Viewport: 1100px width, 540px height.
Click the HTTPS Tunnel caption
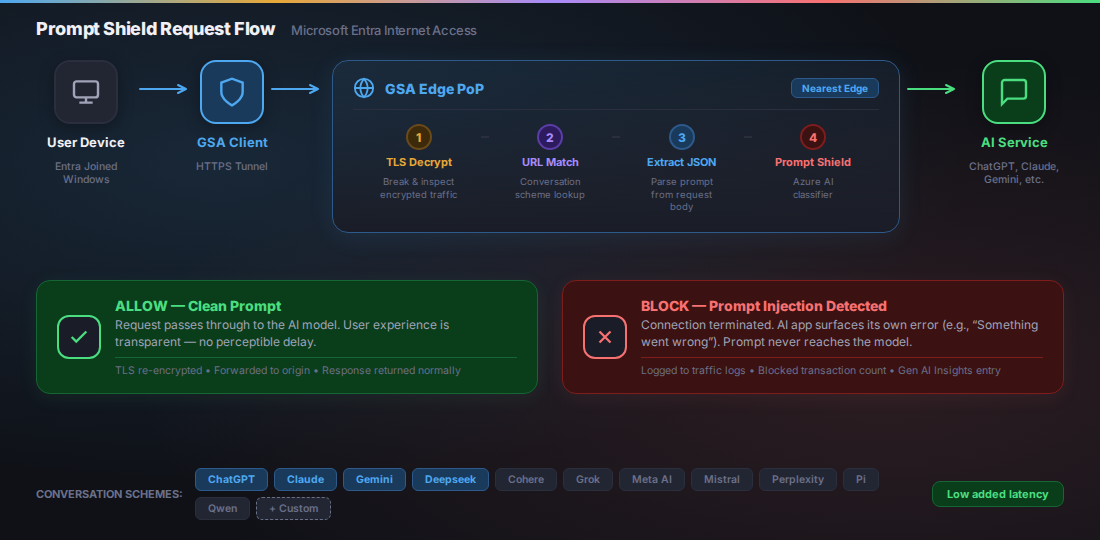(x=232, y=166)
